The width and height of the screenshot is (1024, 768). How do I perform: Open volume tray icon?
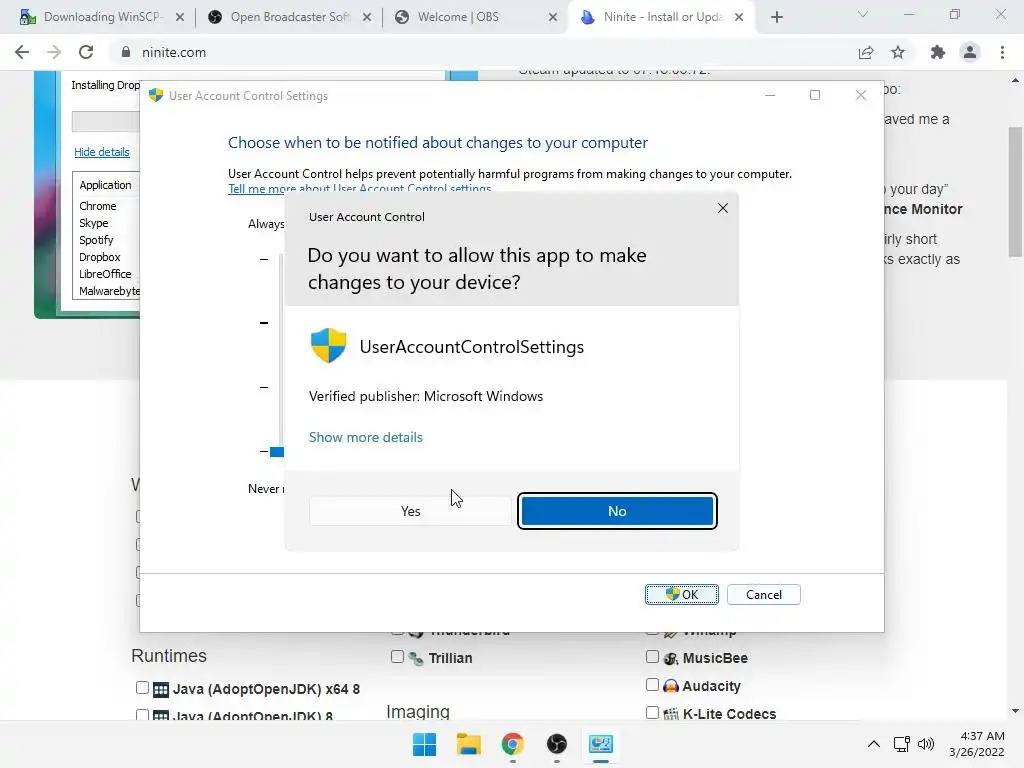(x=925, y=744)
